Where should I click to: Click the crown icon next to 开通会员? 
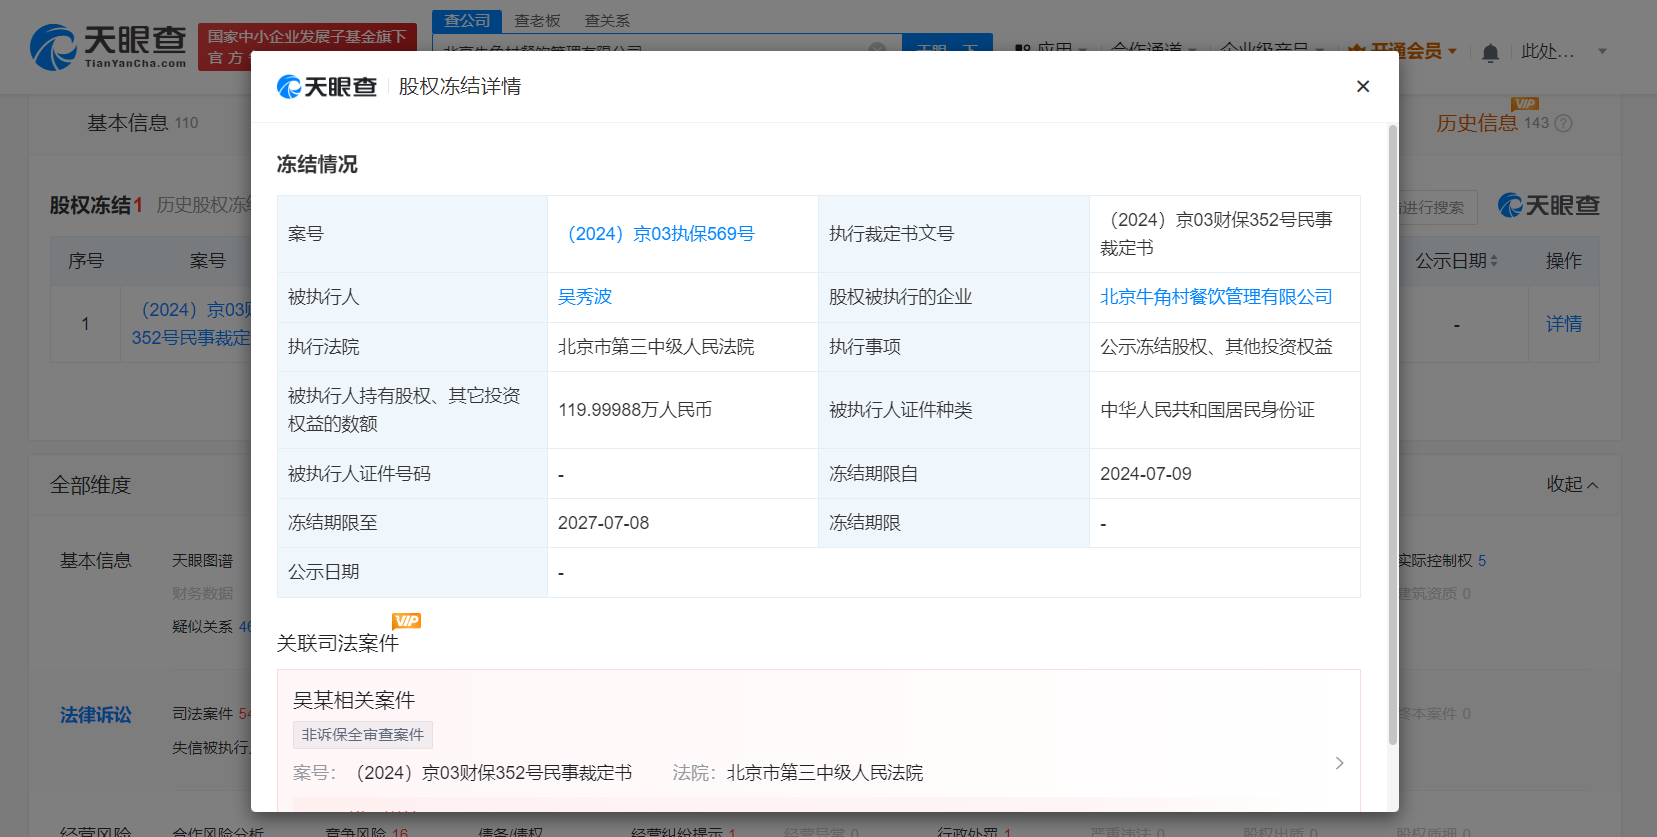coord(1356,50)
